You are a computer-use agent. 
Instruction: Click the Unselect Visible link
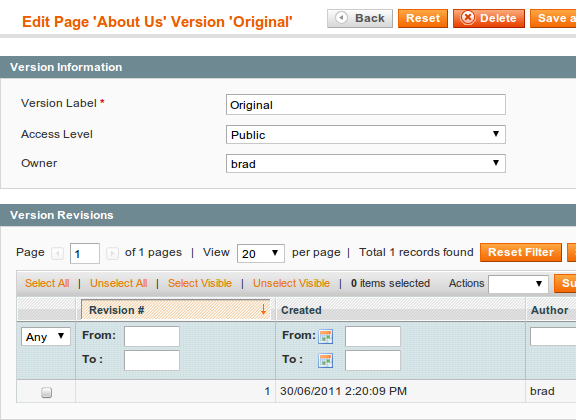click(291, 283)
